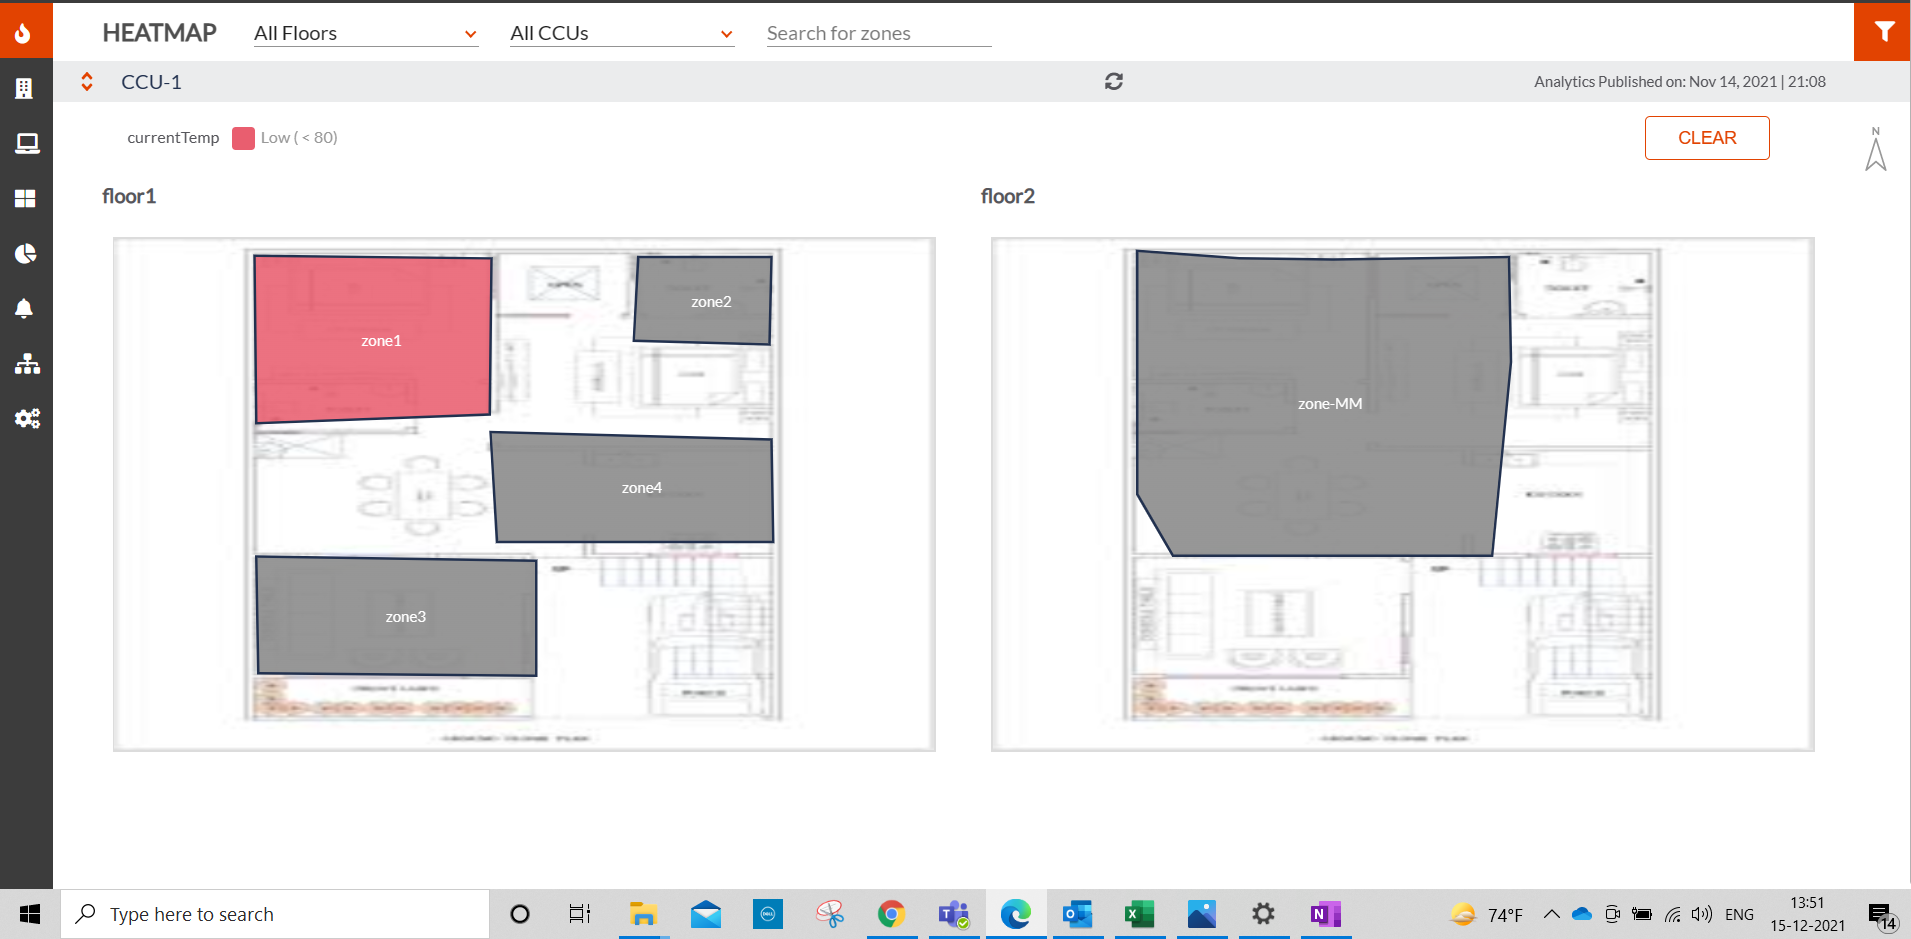Open OneNote from taskbar

tap(1326, 914)
